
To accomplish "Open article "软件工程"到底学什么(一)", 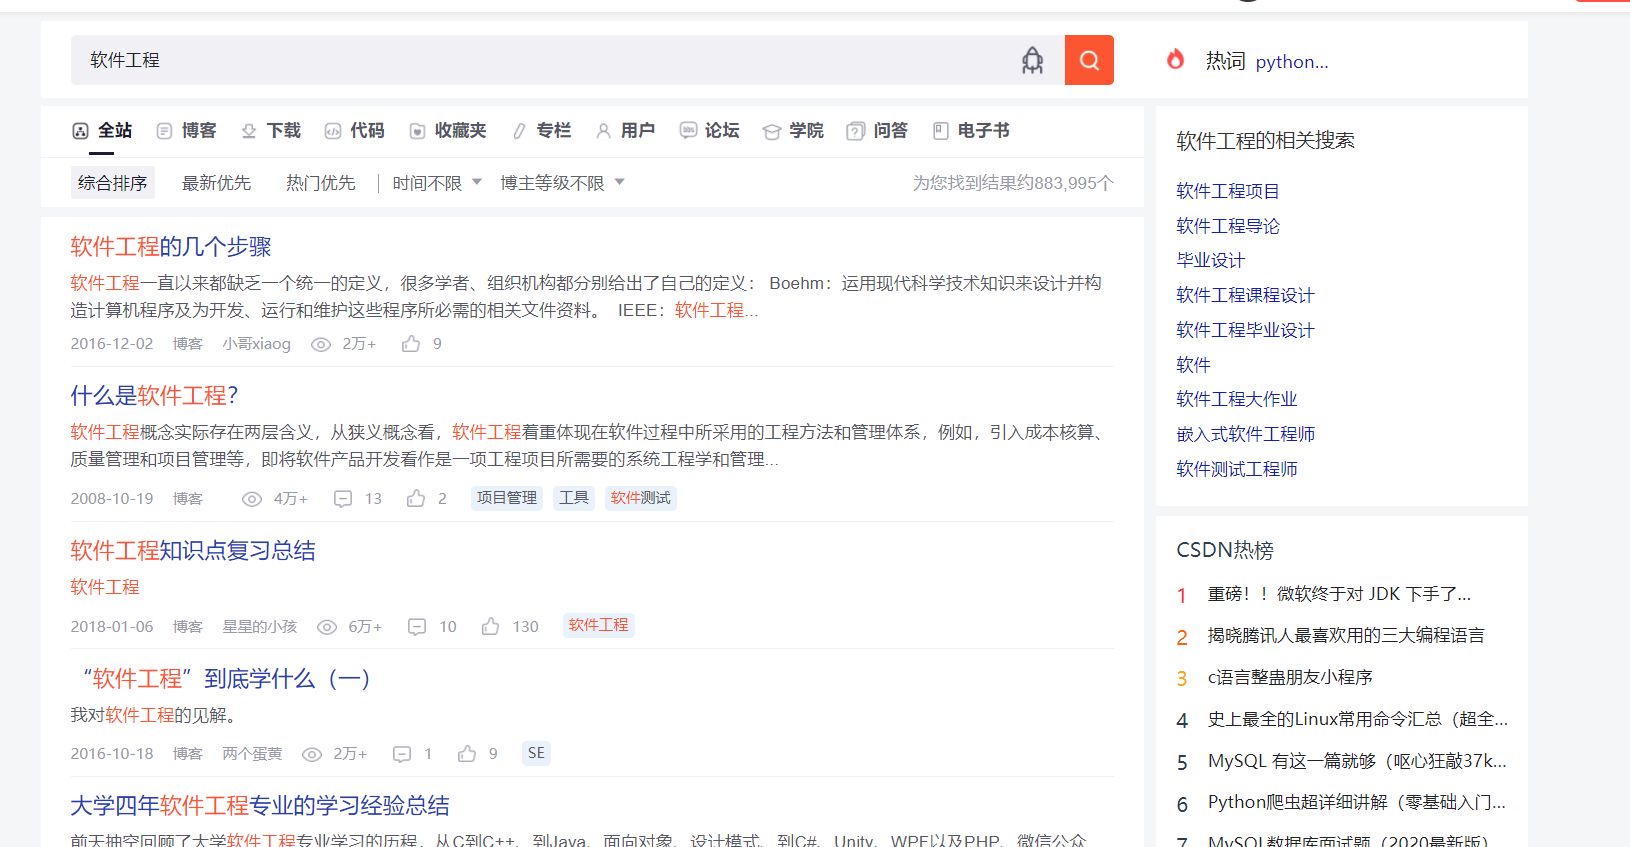I will [226, 679].
